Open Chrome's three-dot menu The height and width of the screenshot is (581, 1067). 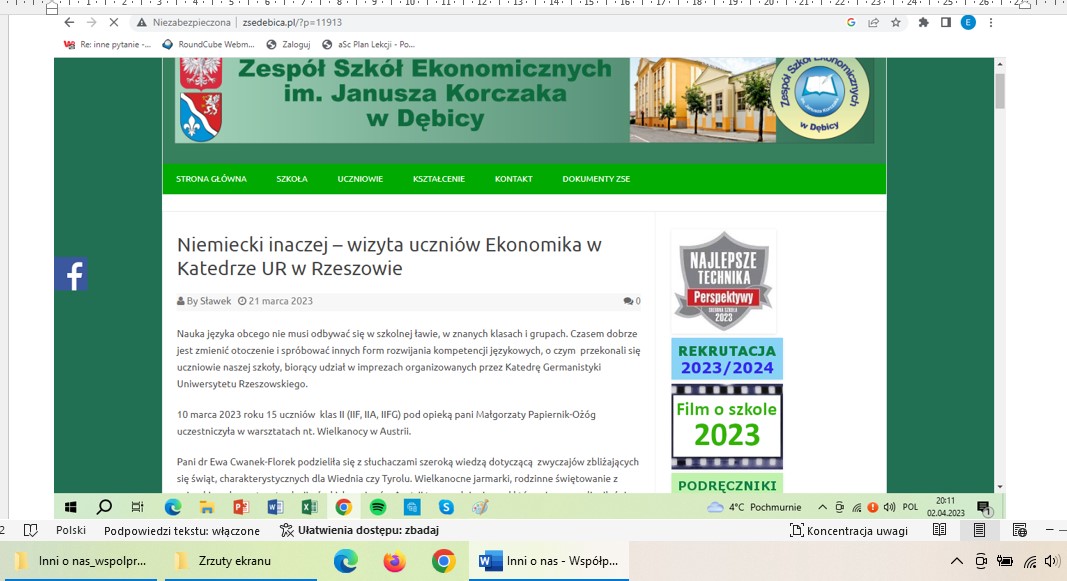coord(991,22)
